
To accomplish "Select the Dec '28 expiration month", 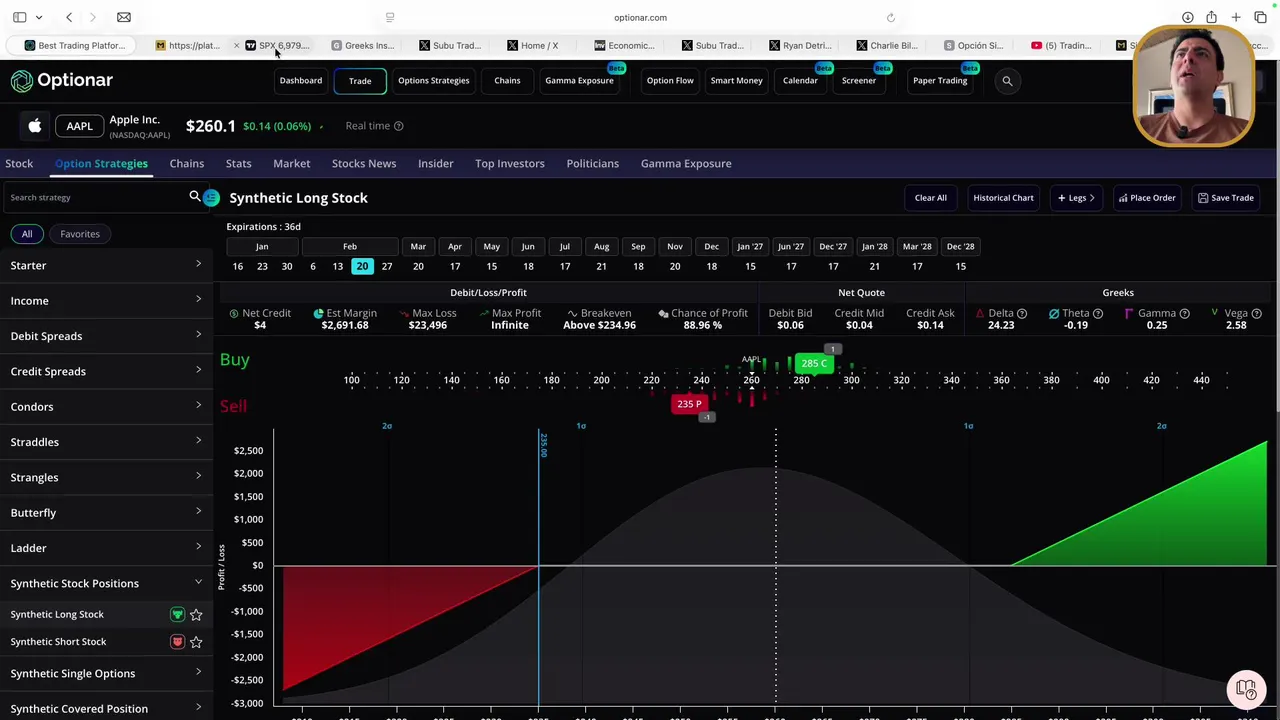I will pyautogui.click(x=960, y=246).
